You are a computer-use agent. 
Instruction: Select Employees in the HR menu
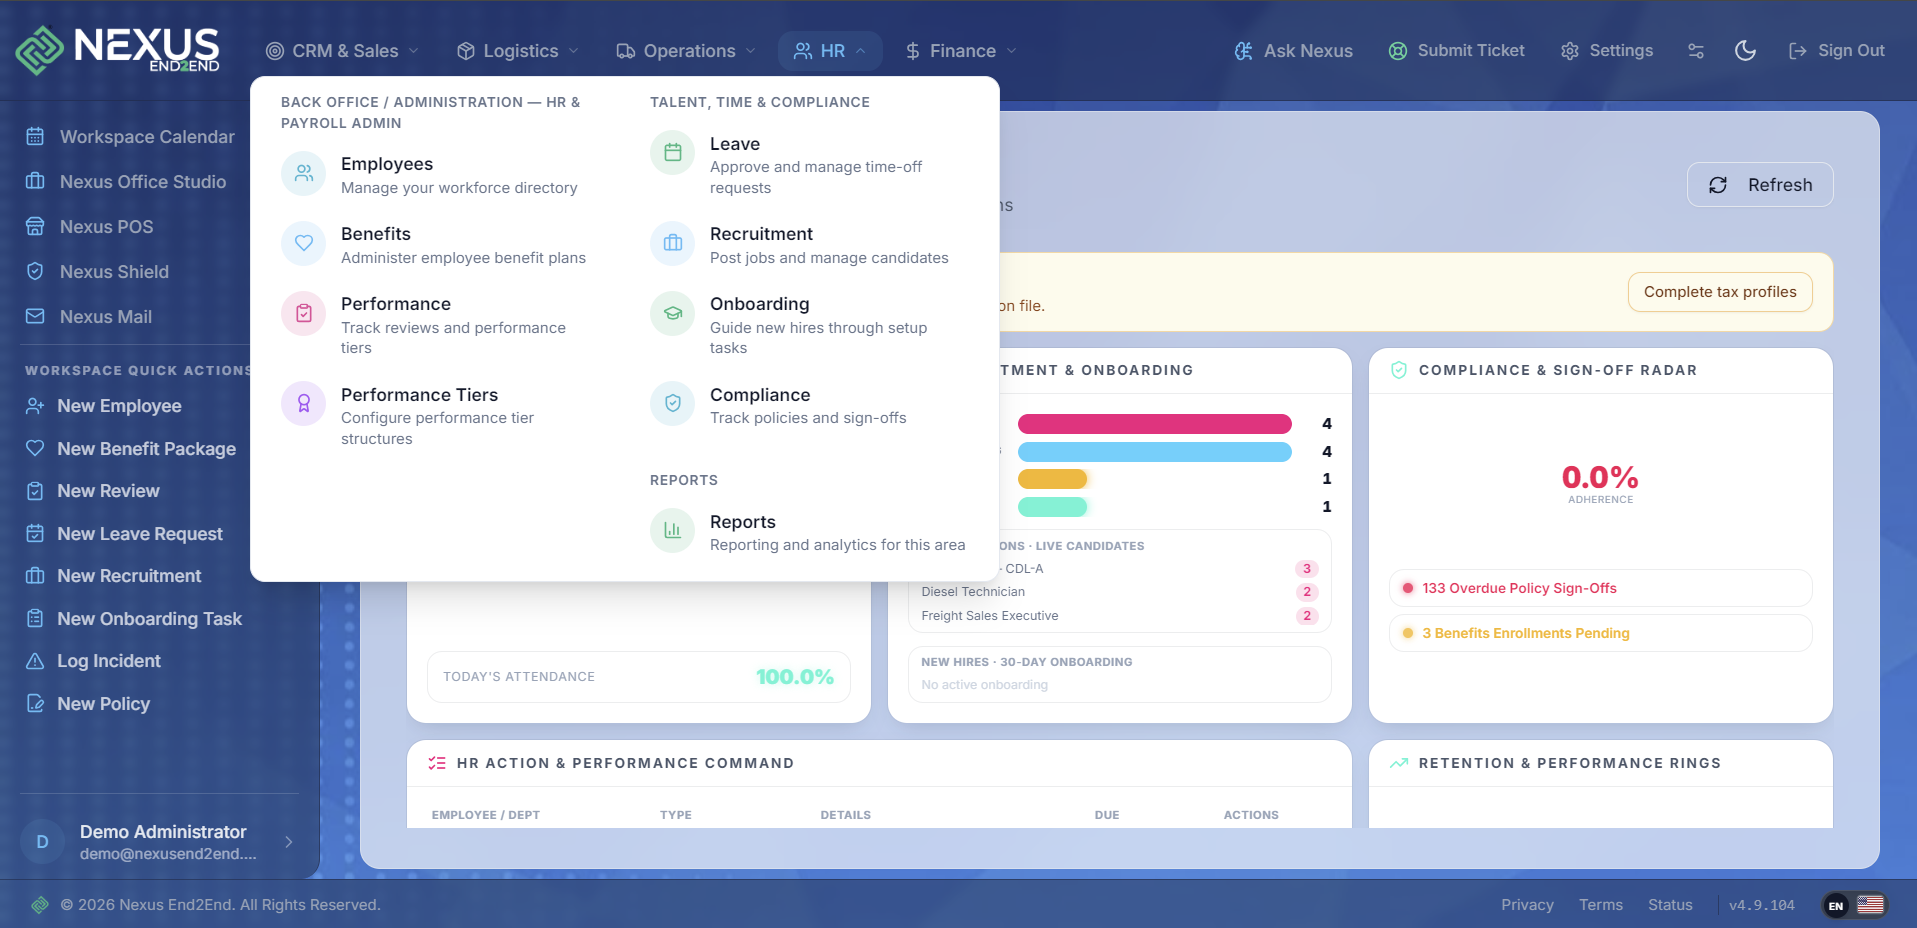[x=433, y=175]
